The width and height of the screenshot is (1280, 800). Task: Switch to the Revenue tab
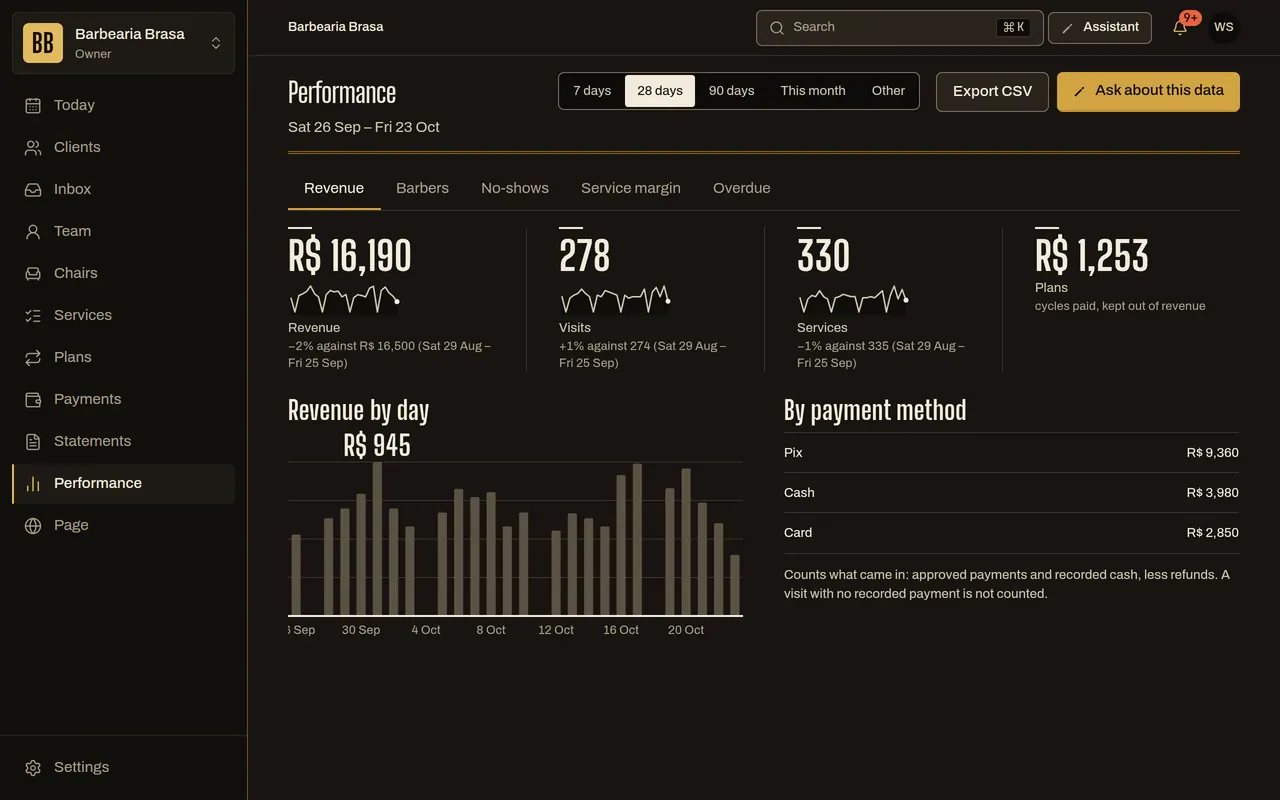tap(334, 188)
